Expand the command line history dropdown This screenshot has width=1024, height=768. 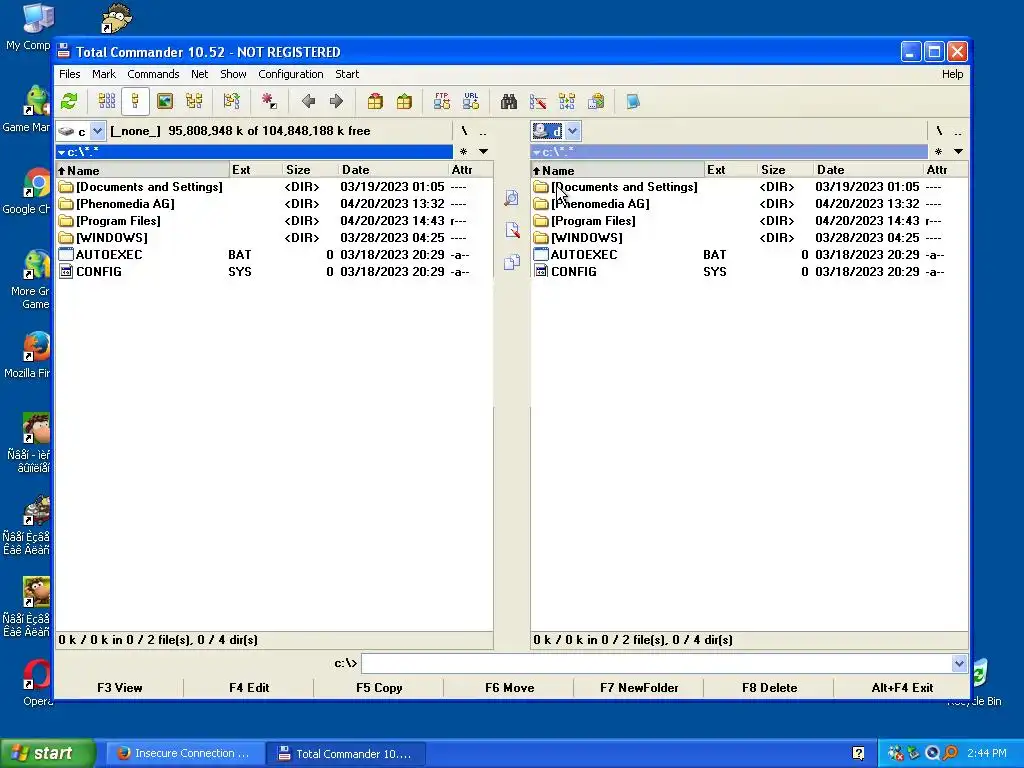click(959, 664)
